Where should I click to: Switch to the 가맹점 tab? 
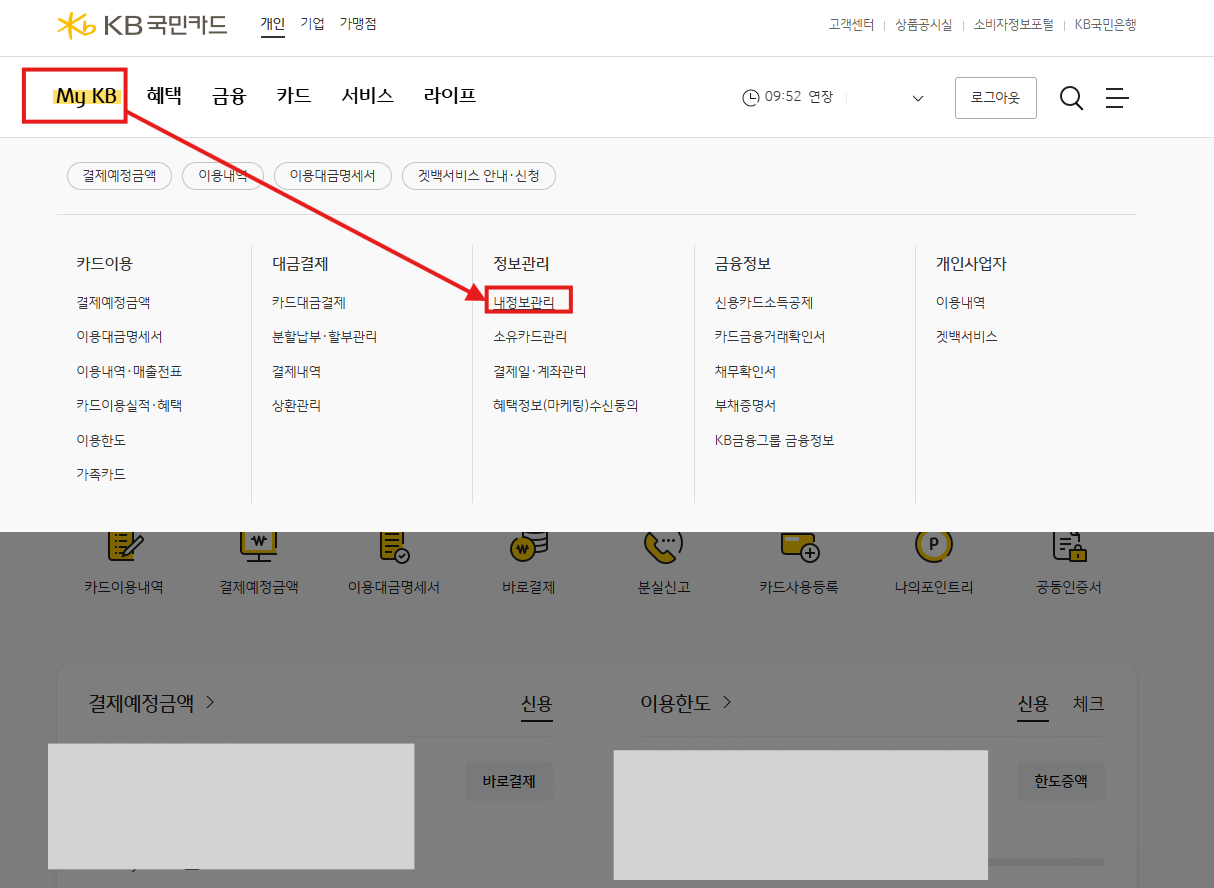(x=358, y=24)
